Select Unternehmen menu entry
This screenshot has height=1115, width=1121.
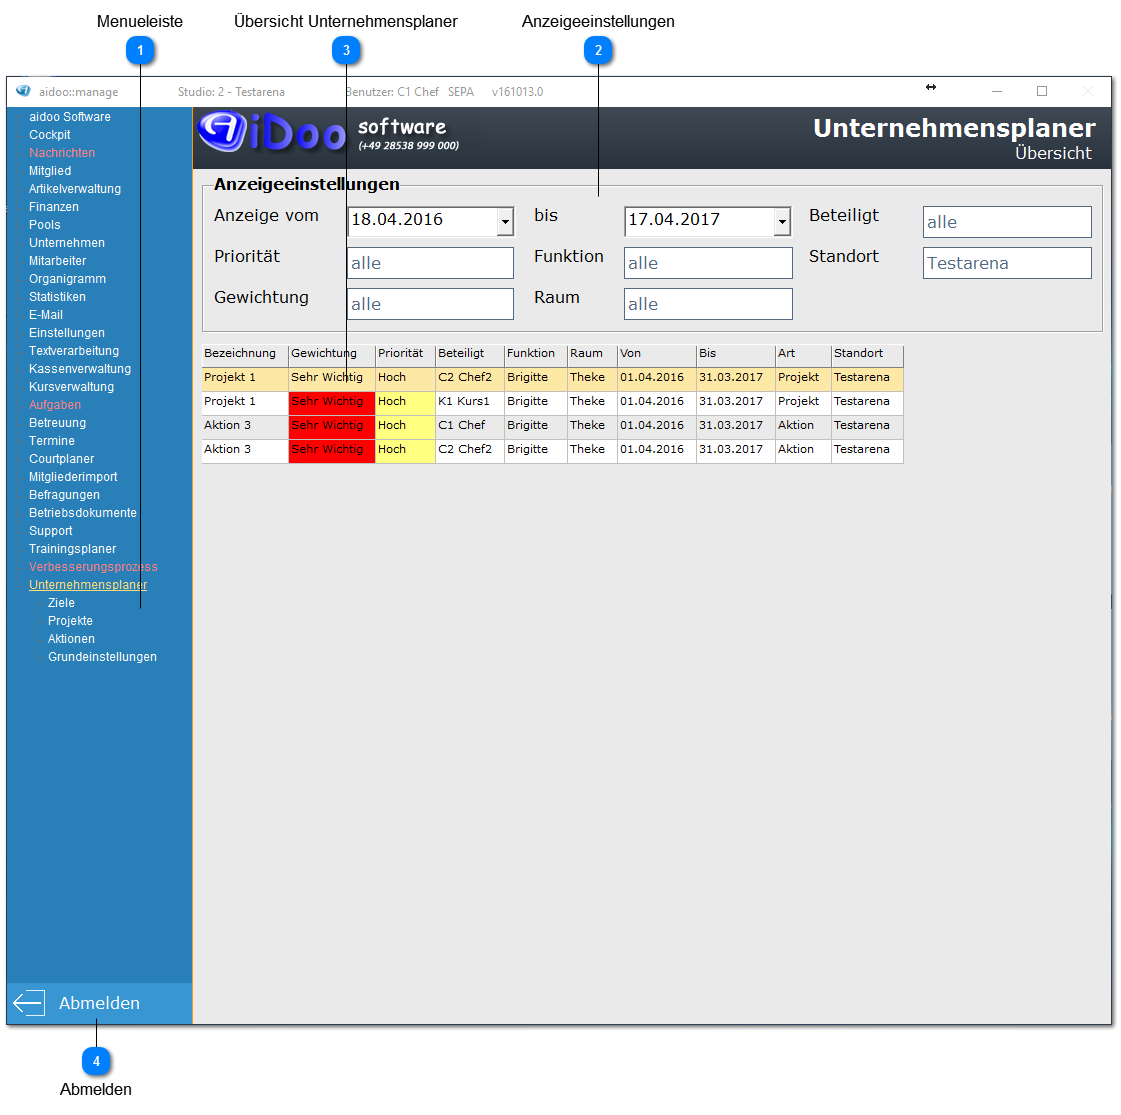pos(66,242)
